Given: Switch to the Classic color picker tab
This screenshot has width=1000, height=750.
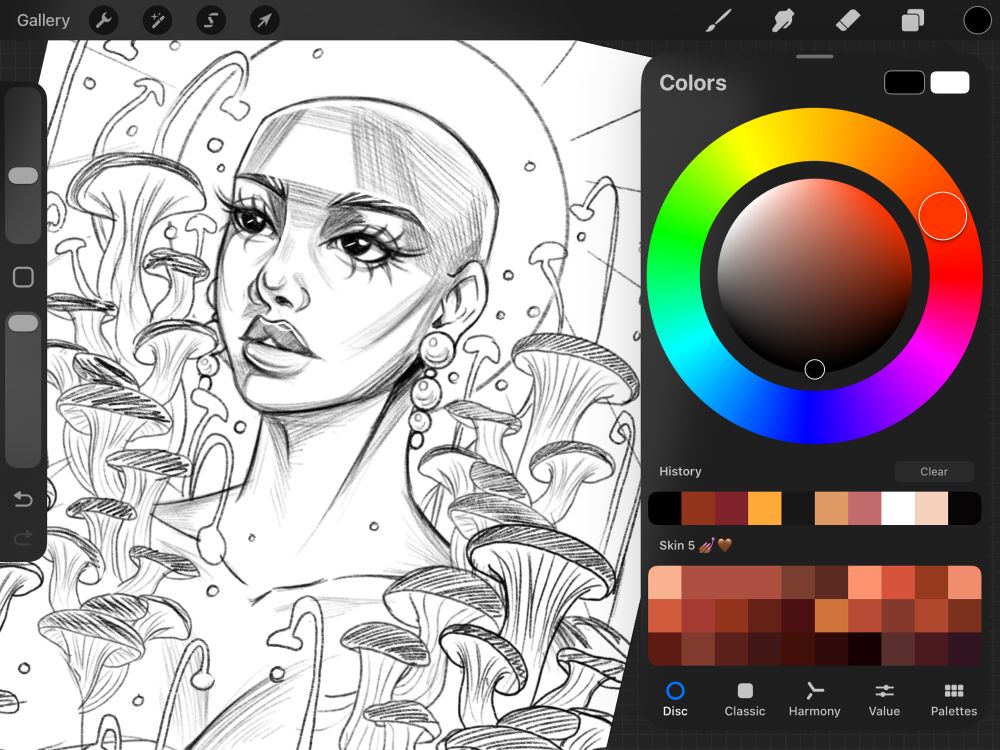Looking at the screenshot, I should 744,698.
